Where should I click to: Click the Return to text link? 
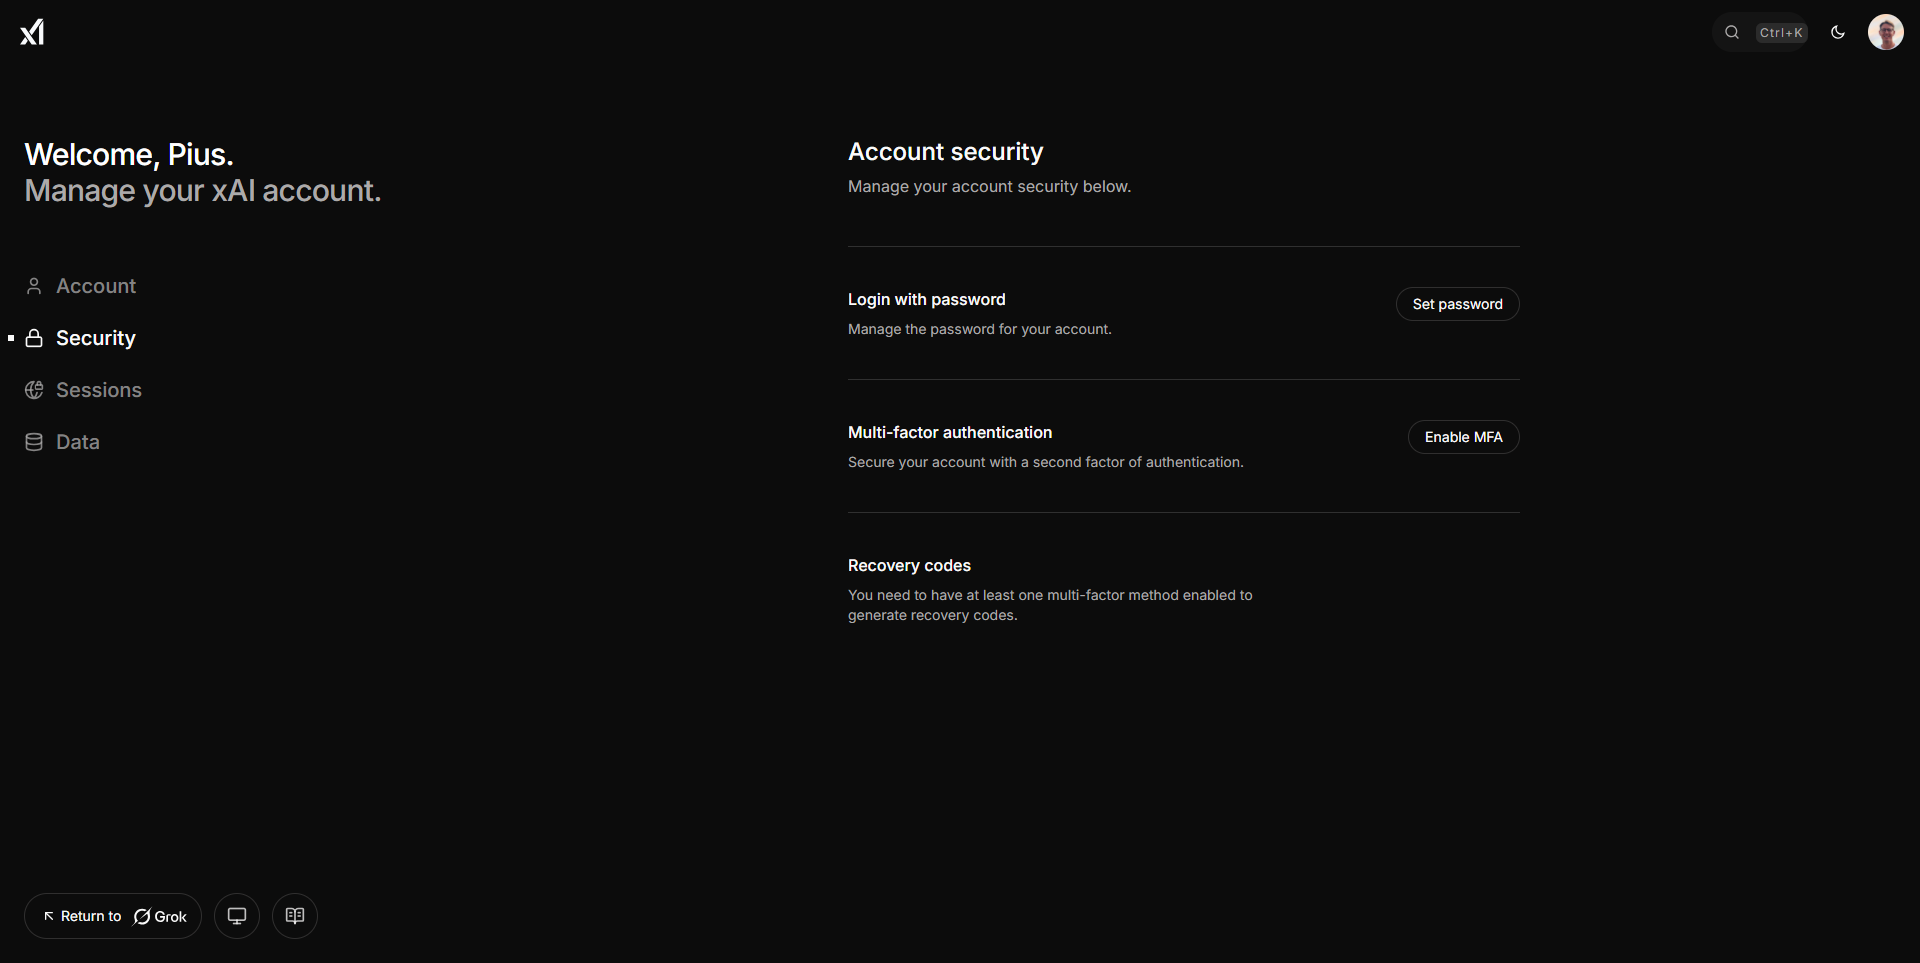[90, 916]
